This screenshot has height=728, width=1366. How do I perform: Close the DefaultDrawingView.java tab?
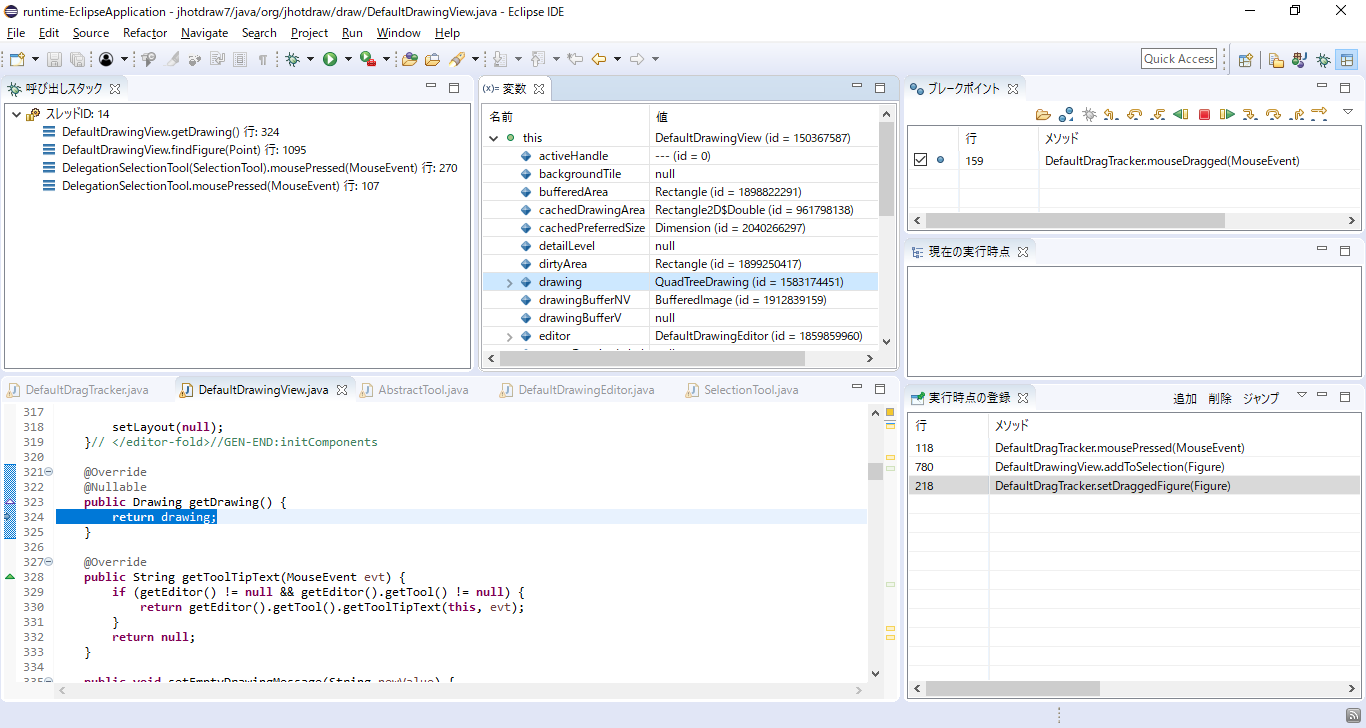pos(341,390)
